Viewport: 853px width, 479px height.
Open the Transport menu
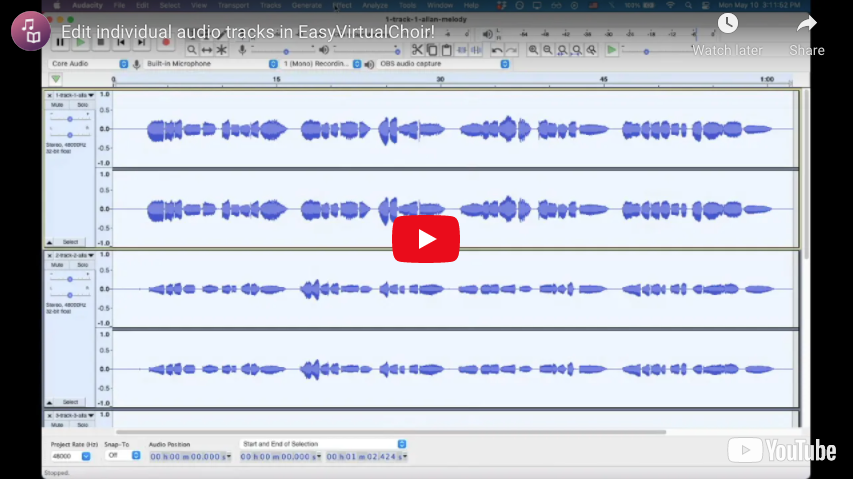(x=233, y=5)
